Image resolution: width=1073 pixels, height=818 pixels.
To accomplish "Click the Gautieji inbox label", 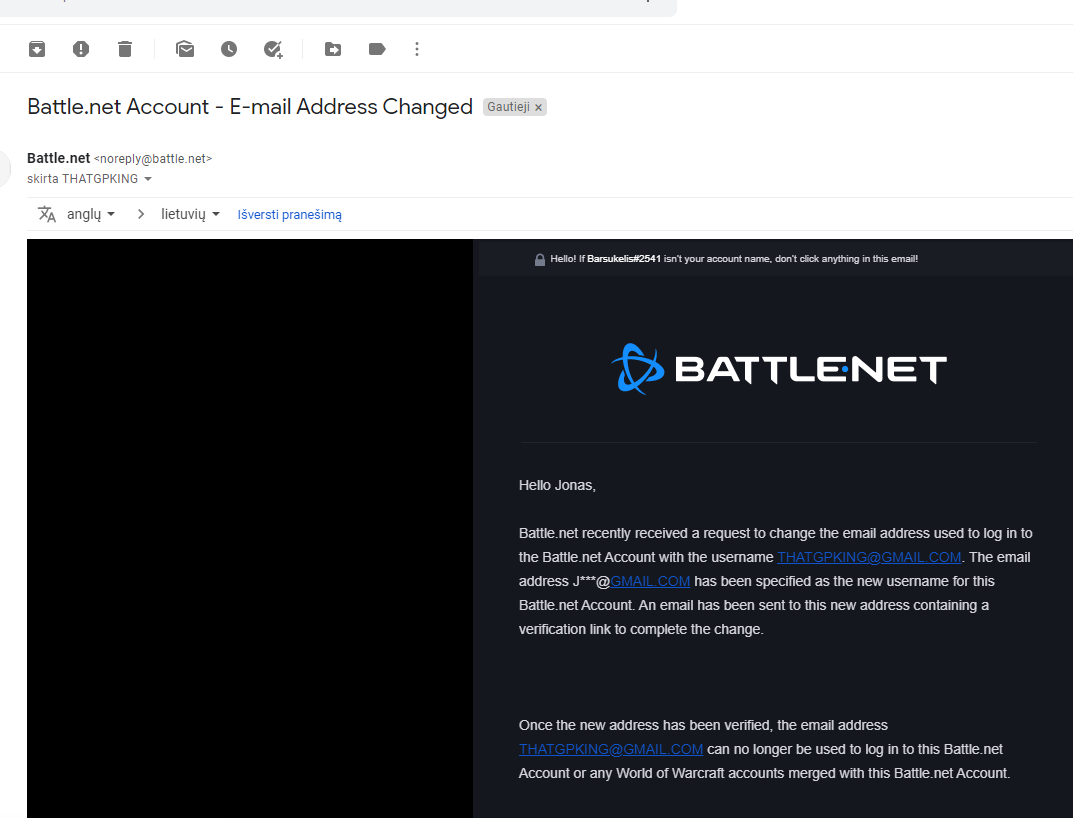I will coord(508,107).
